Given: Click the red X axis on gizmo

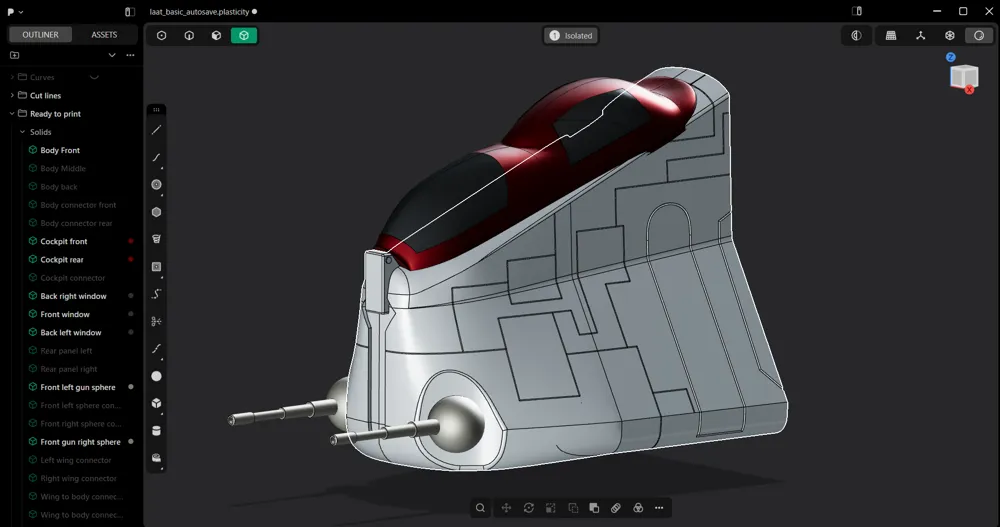Looking at the screenshot, I should click(969, 90).
